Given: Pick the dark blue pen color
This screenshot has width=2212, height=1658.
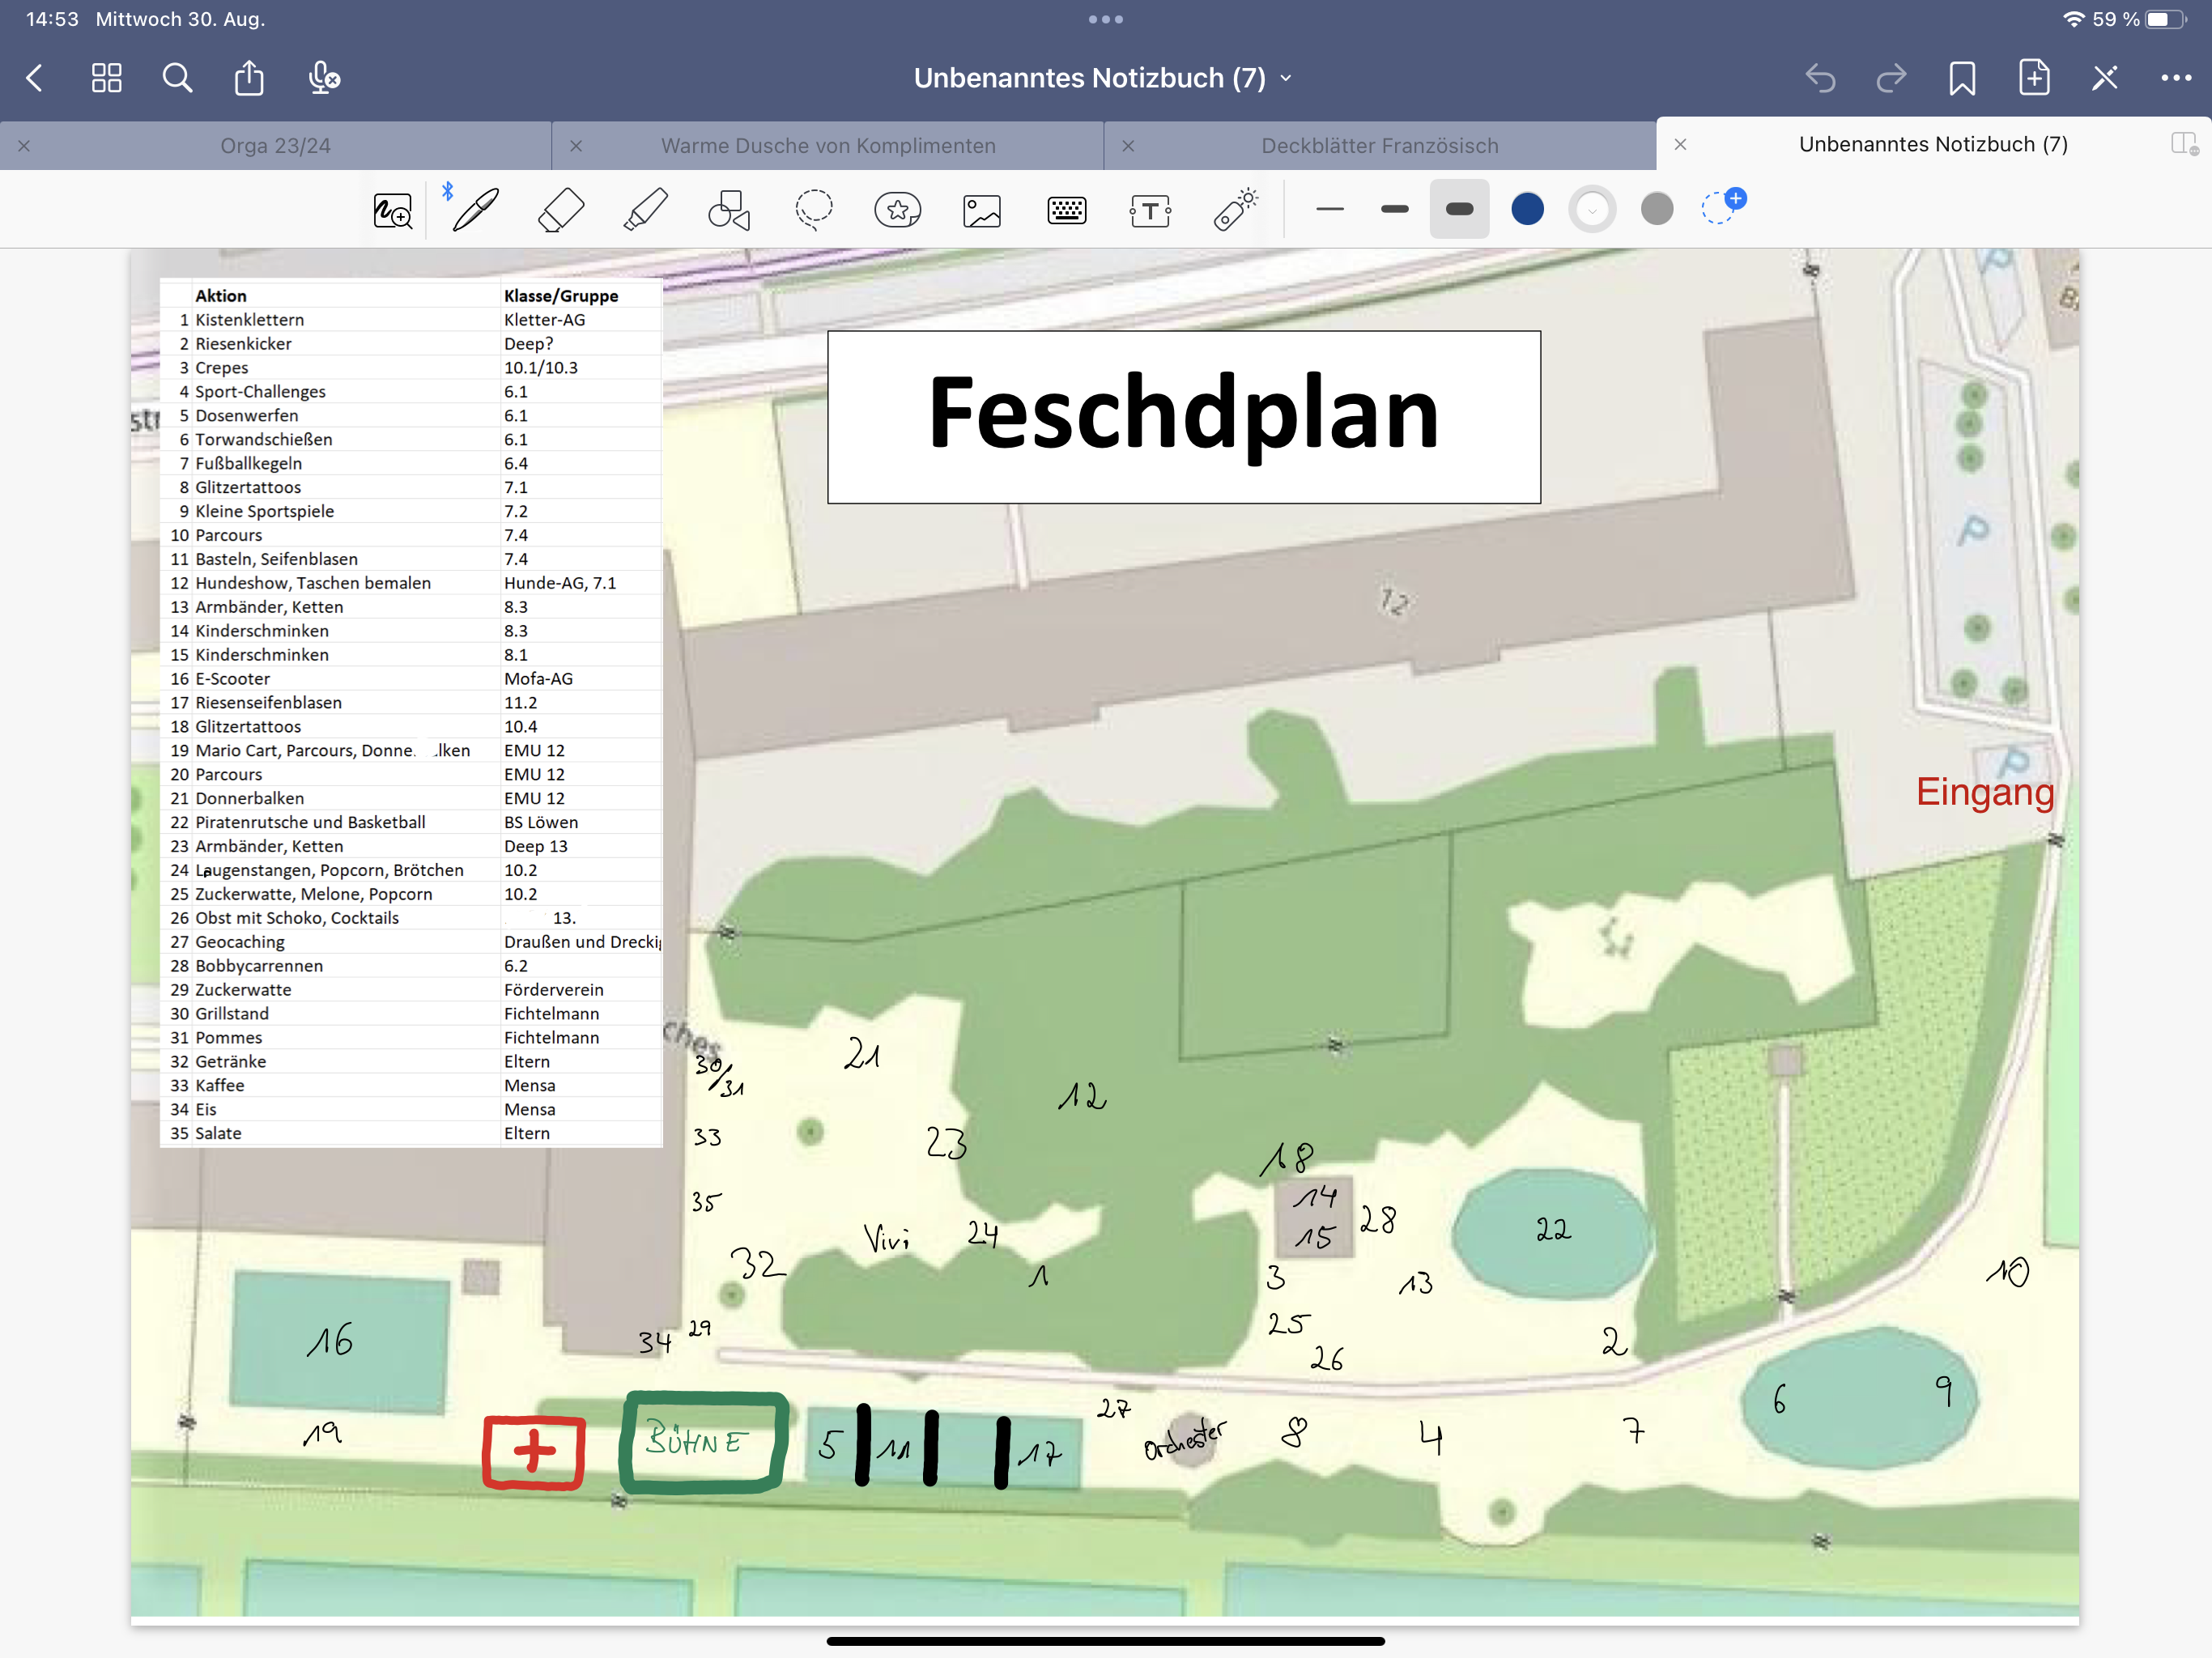Looking at the screenshot, I should (1527, 209).
